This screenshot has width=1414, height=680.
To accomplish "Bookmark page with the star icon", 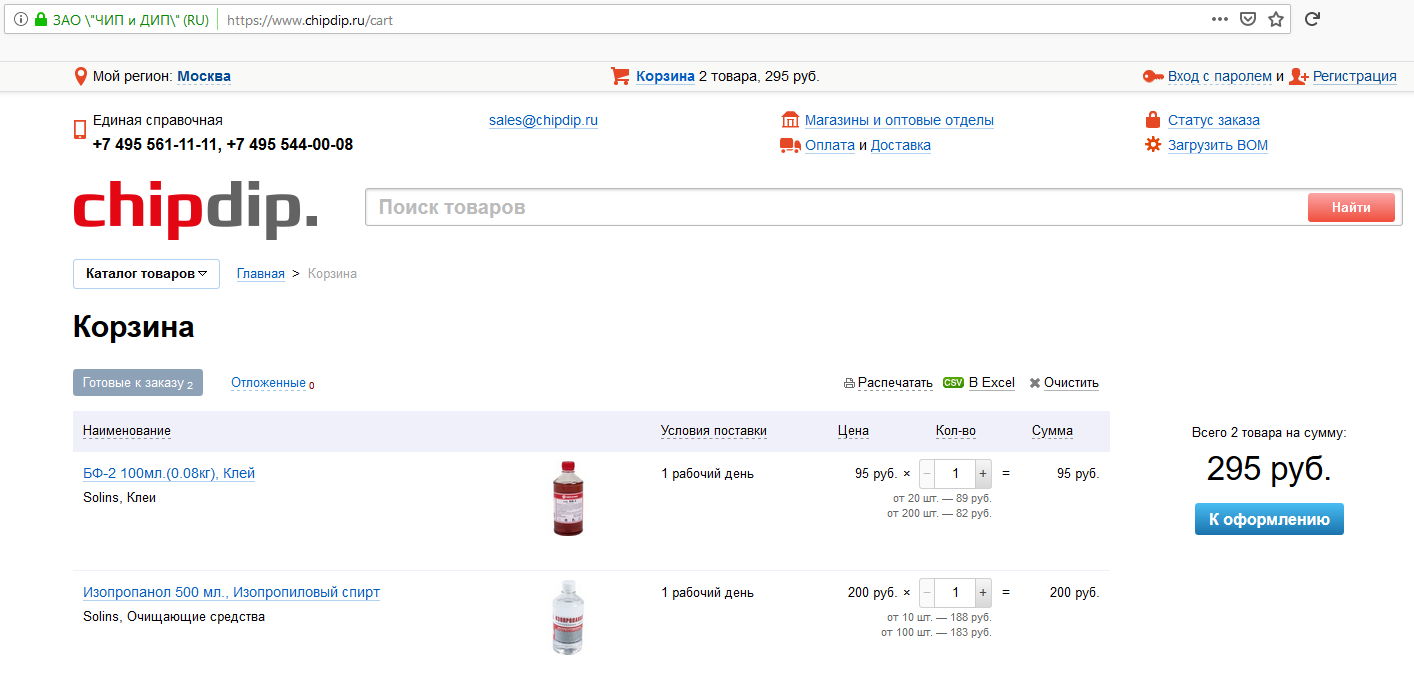I will click(x=1276, y=19).
